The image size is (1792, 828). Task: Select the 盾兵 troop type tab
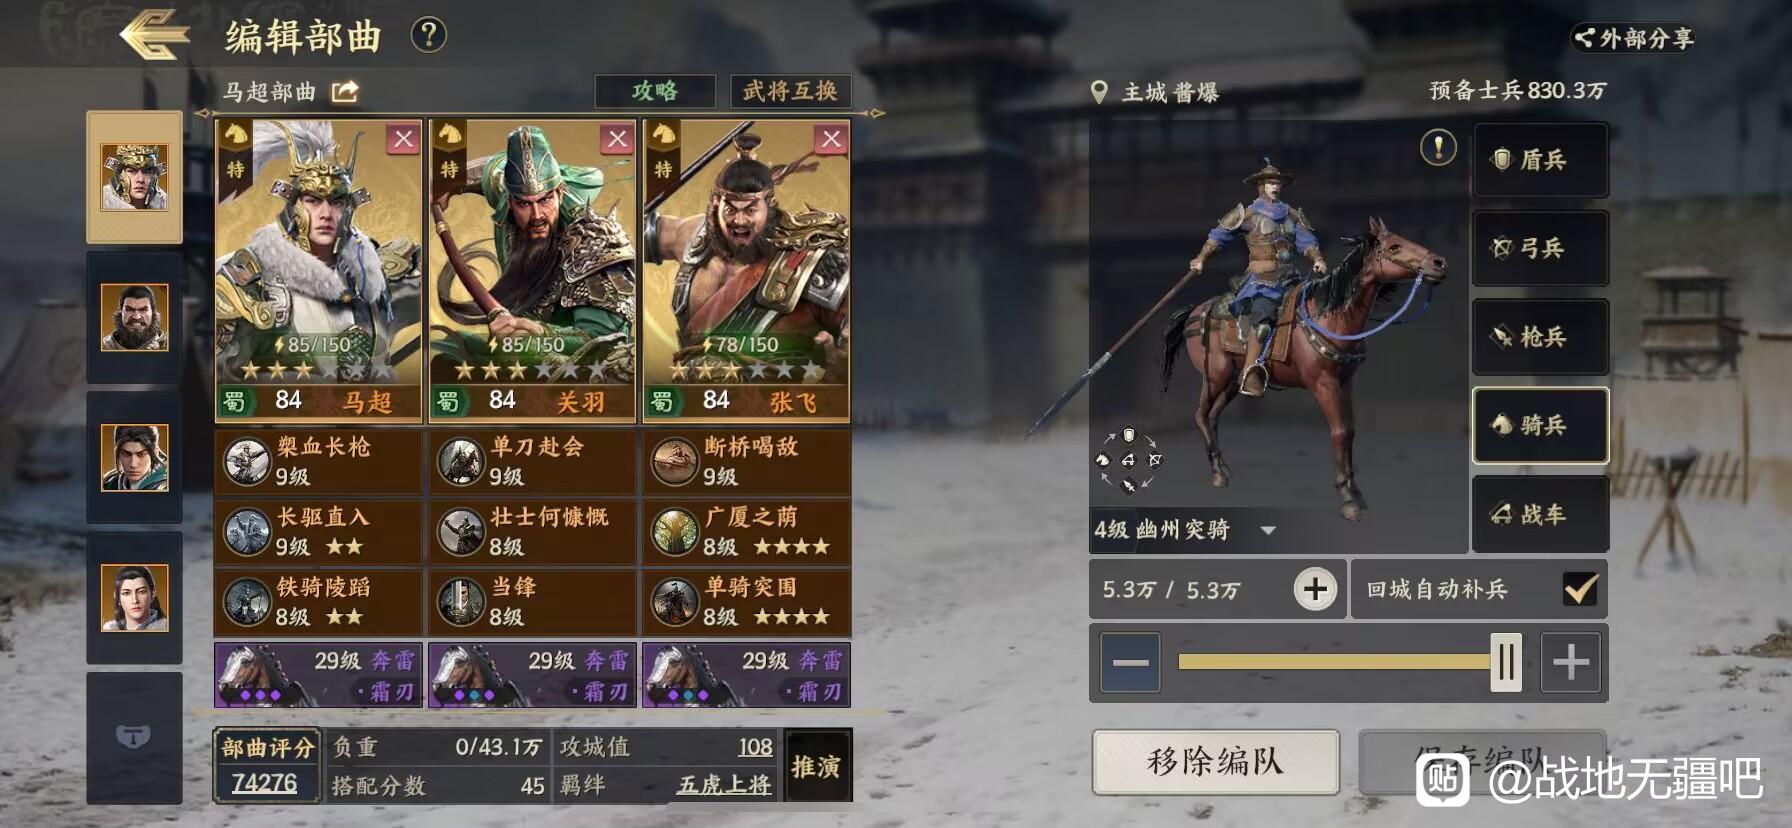(1540, 160)
